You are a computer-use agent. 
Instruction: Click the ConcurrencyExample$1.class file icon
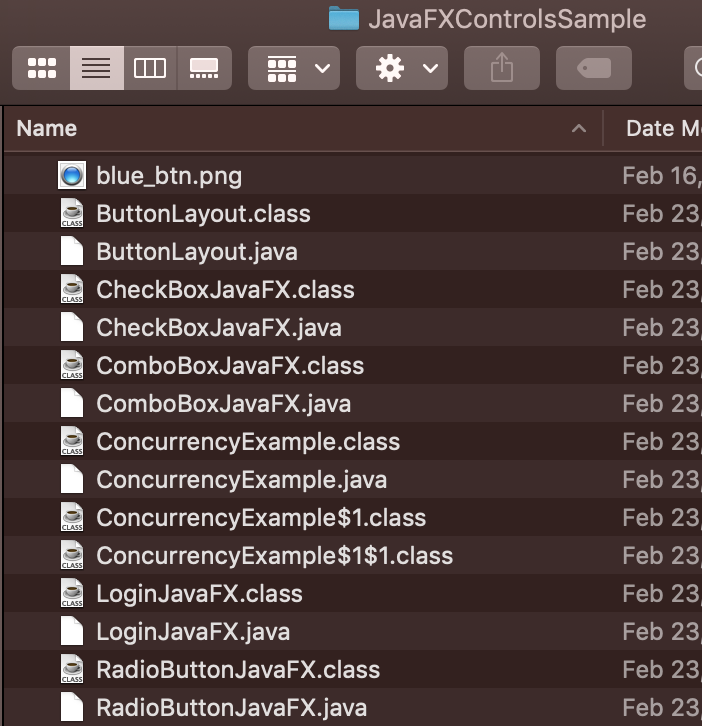pos(72,517)
